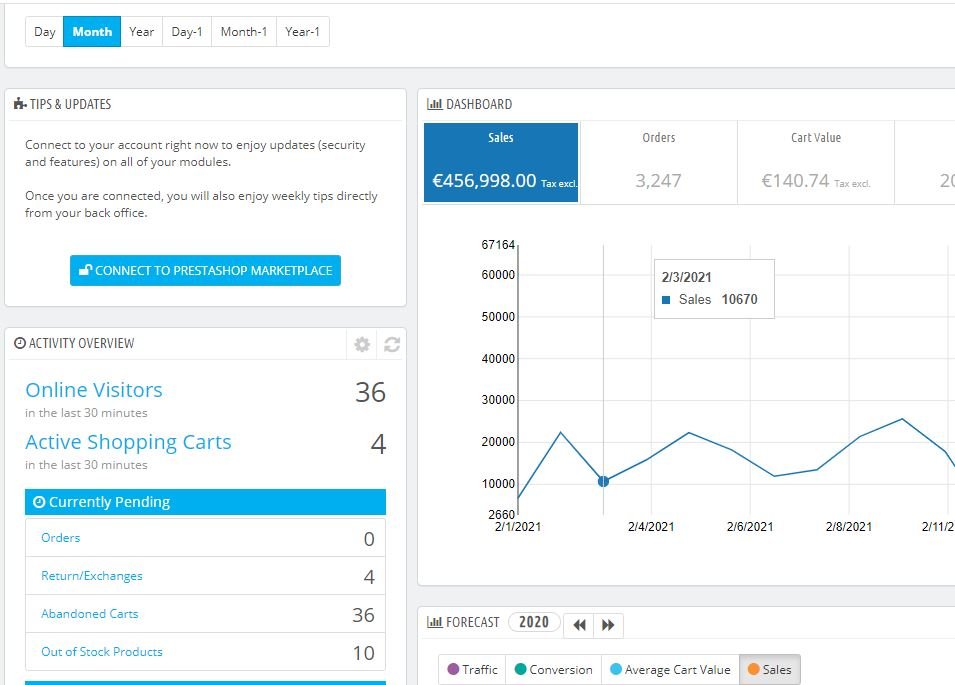The height and width of the screenshot is (685, 955).
Task: Connect to PrestaShop Marketplace
Action: [x=205, y=270]
